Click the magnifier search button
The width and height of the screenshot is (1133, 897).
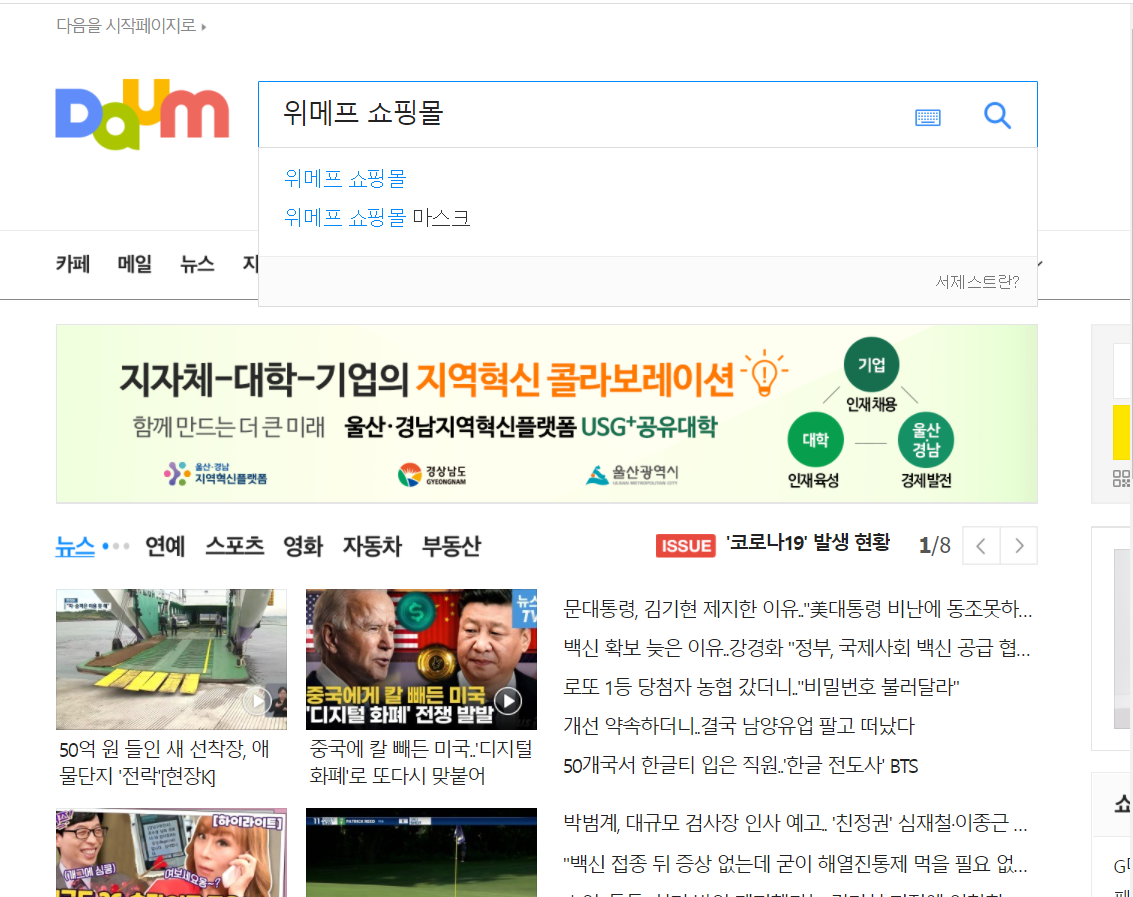pyautogui.click(x=997, y=115)
